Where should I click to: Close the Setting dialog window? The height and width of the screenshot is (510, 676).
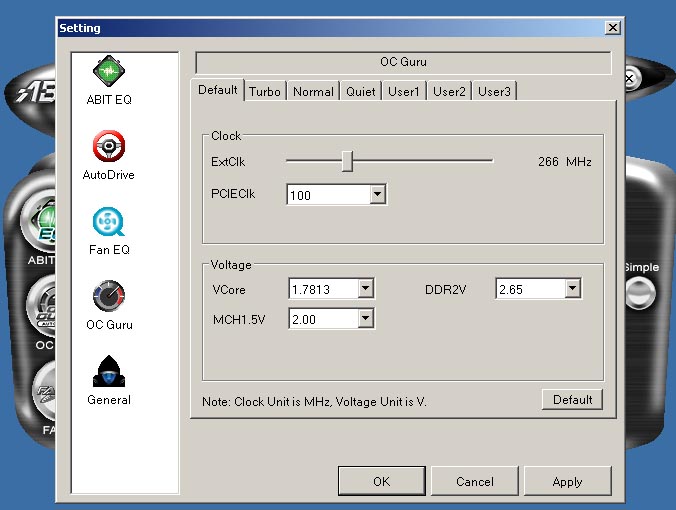[613, 28]
